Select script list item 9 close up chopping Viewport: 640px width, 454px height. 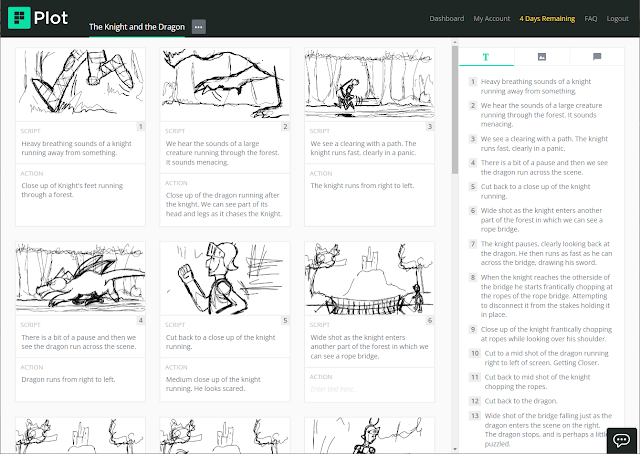tap(541, 334)
